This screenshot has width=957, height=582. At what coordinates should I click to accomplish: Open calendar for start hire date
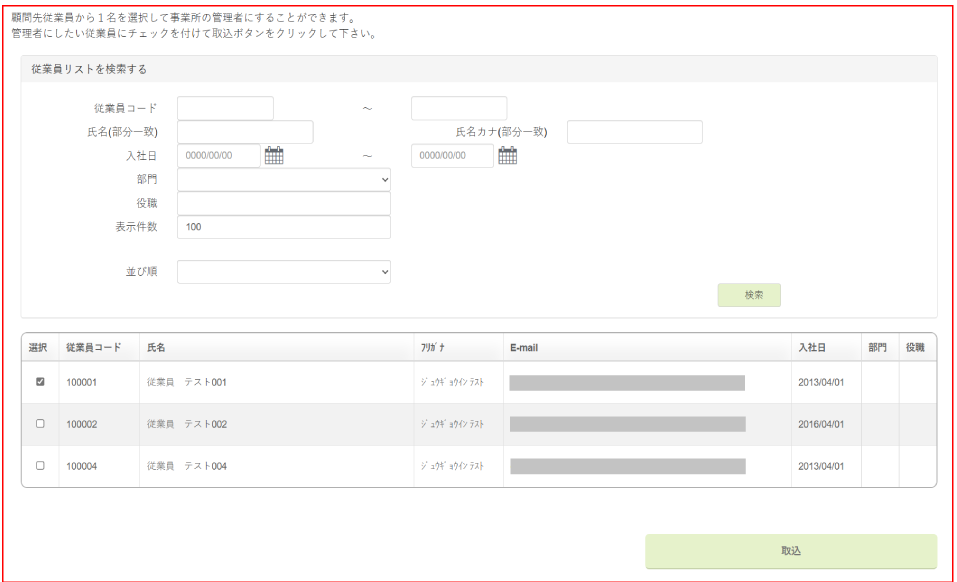274,155
